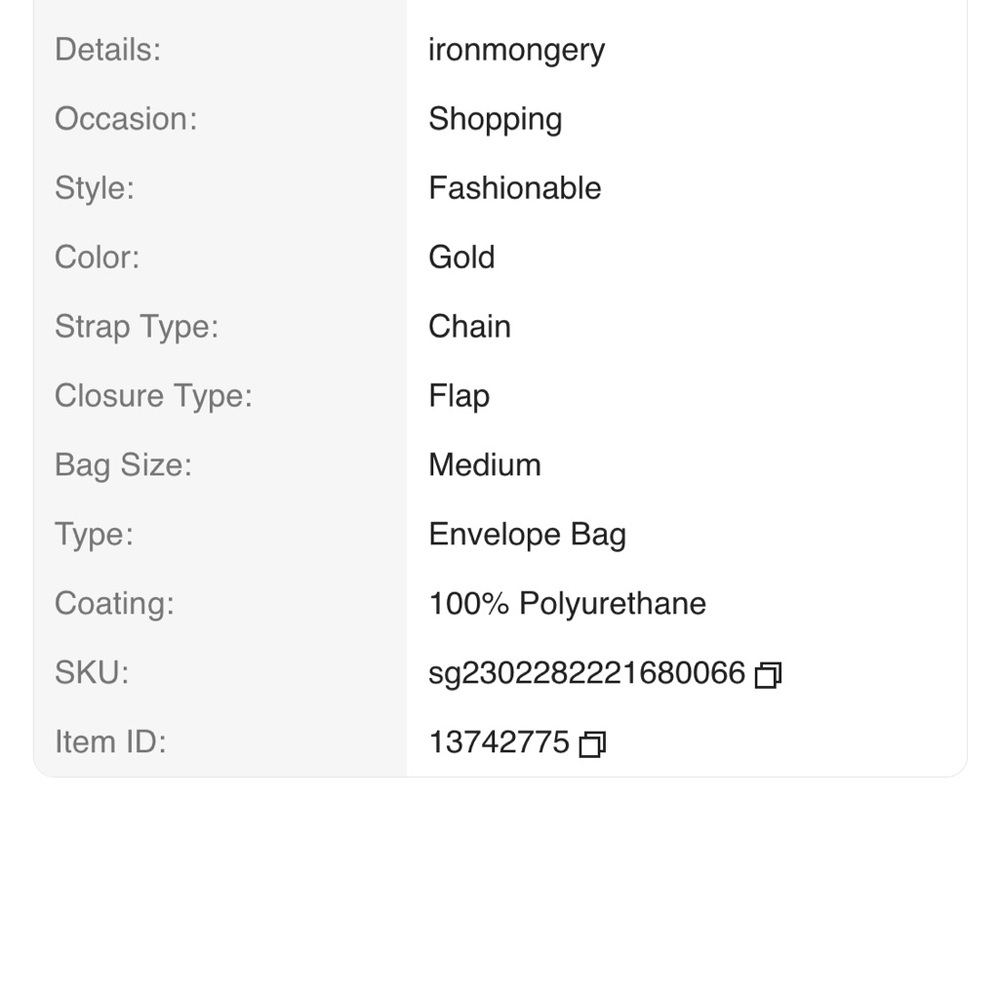Click the Bag Size value Medium

click(x=485, y=465)
